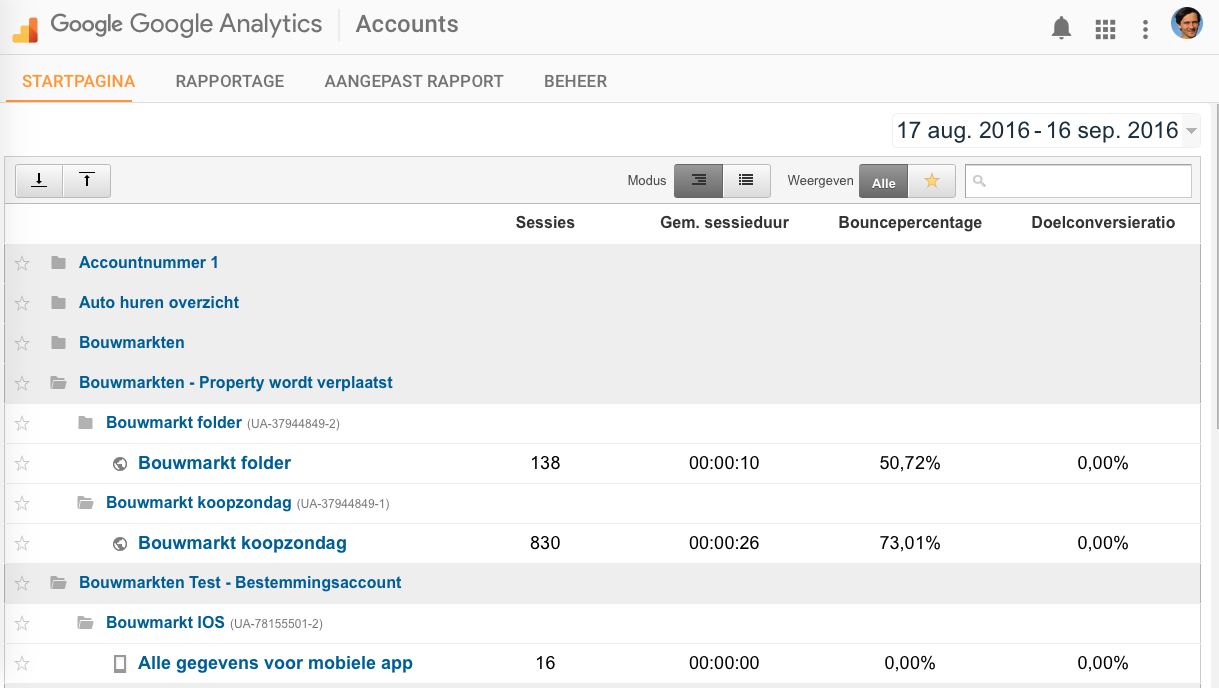Click the 00:00:10 session duration value
This screenshot has width=1219, height=688.
pos(724,463)
